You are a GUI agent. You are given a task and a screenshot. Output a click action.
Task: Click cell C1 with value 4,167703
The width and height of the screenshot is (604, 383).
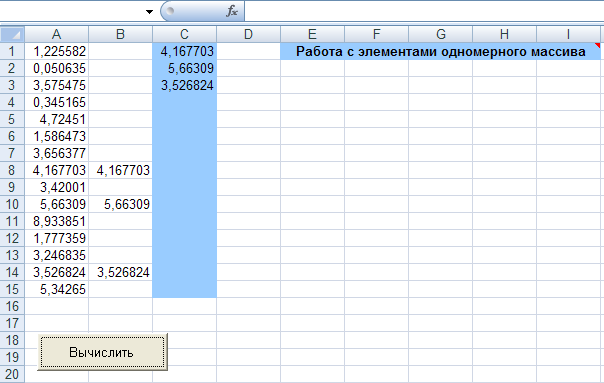[185, 51]
